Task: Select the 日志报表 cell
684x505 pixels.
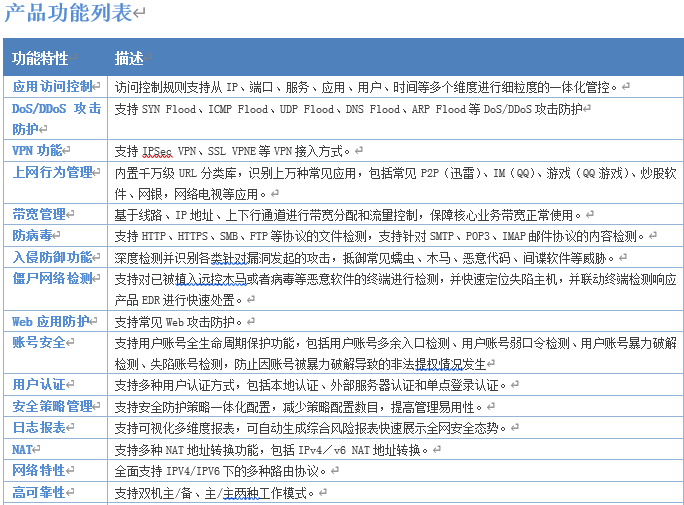Action: point(55,427)
